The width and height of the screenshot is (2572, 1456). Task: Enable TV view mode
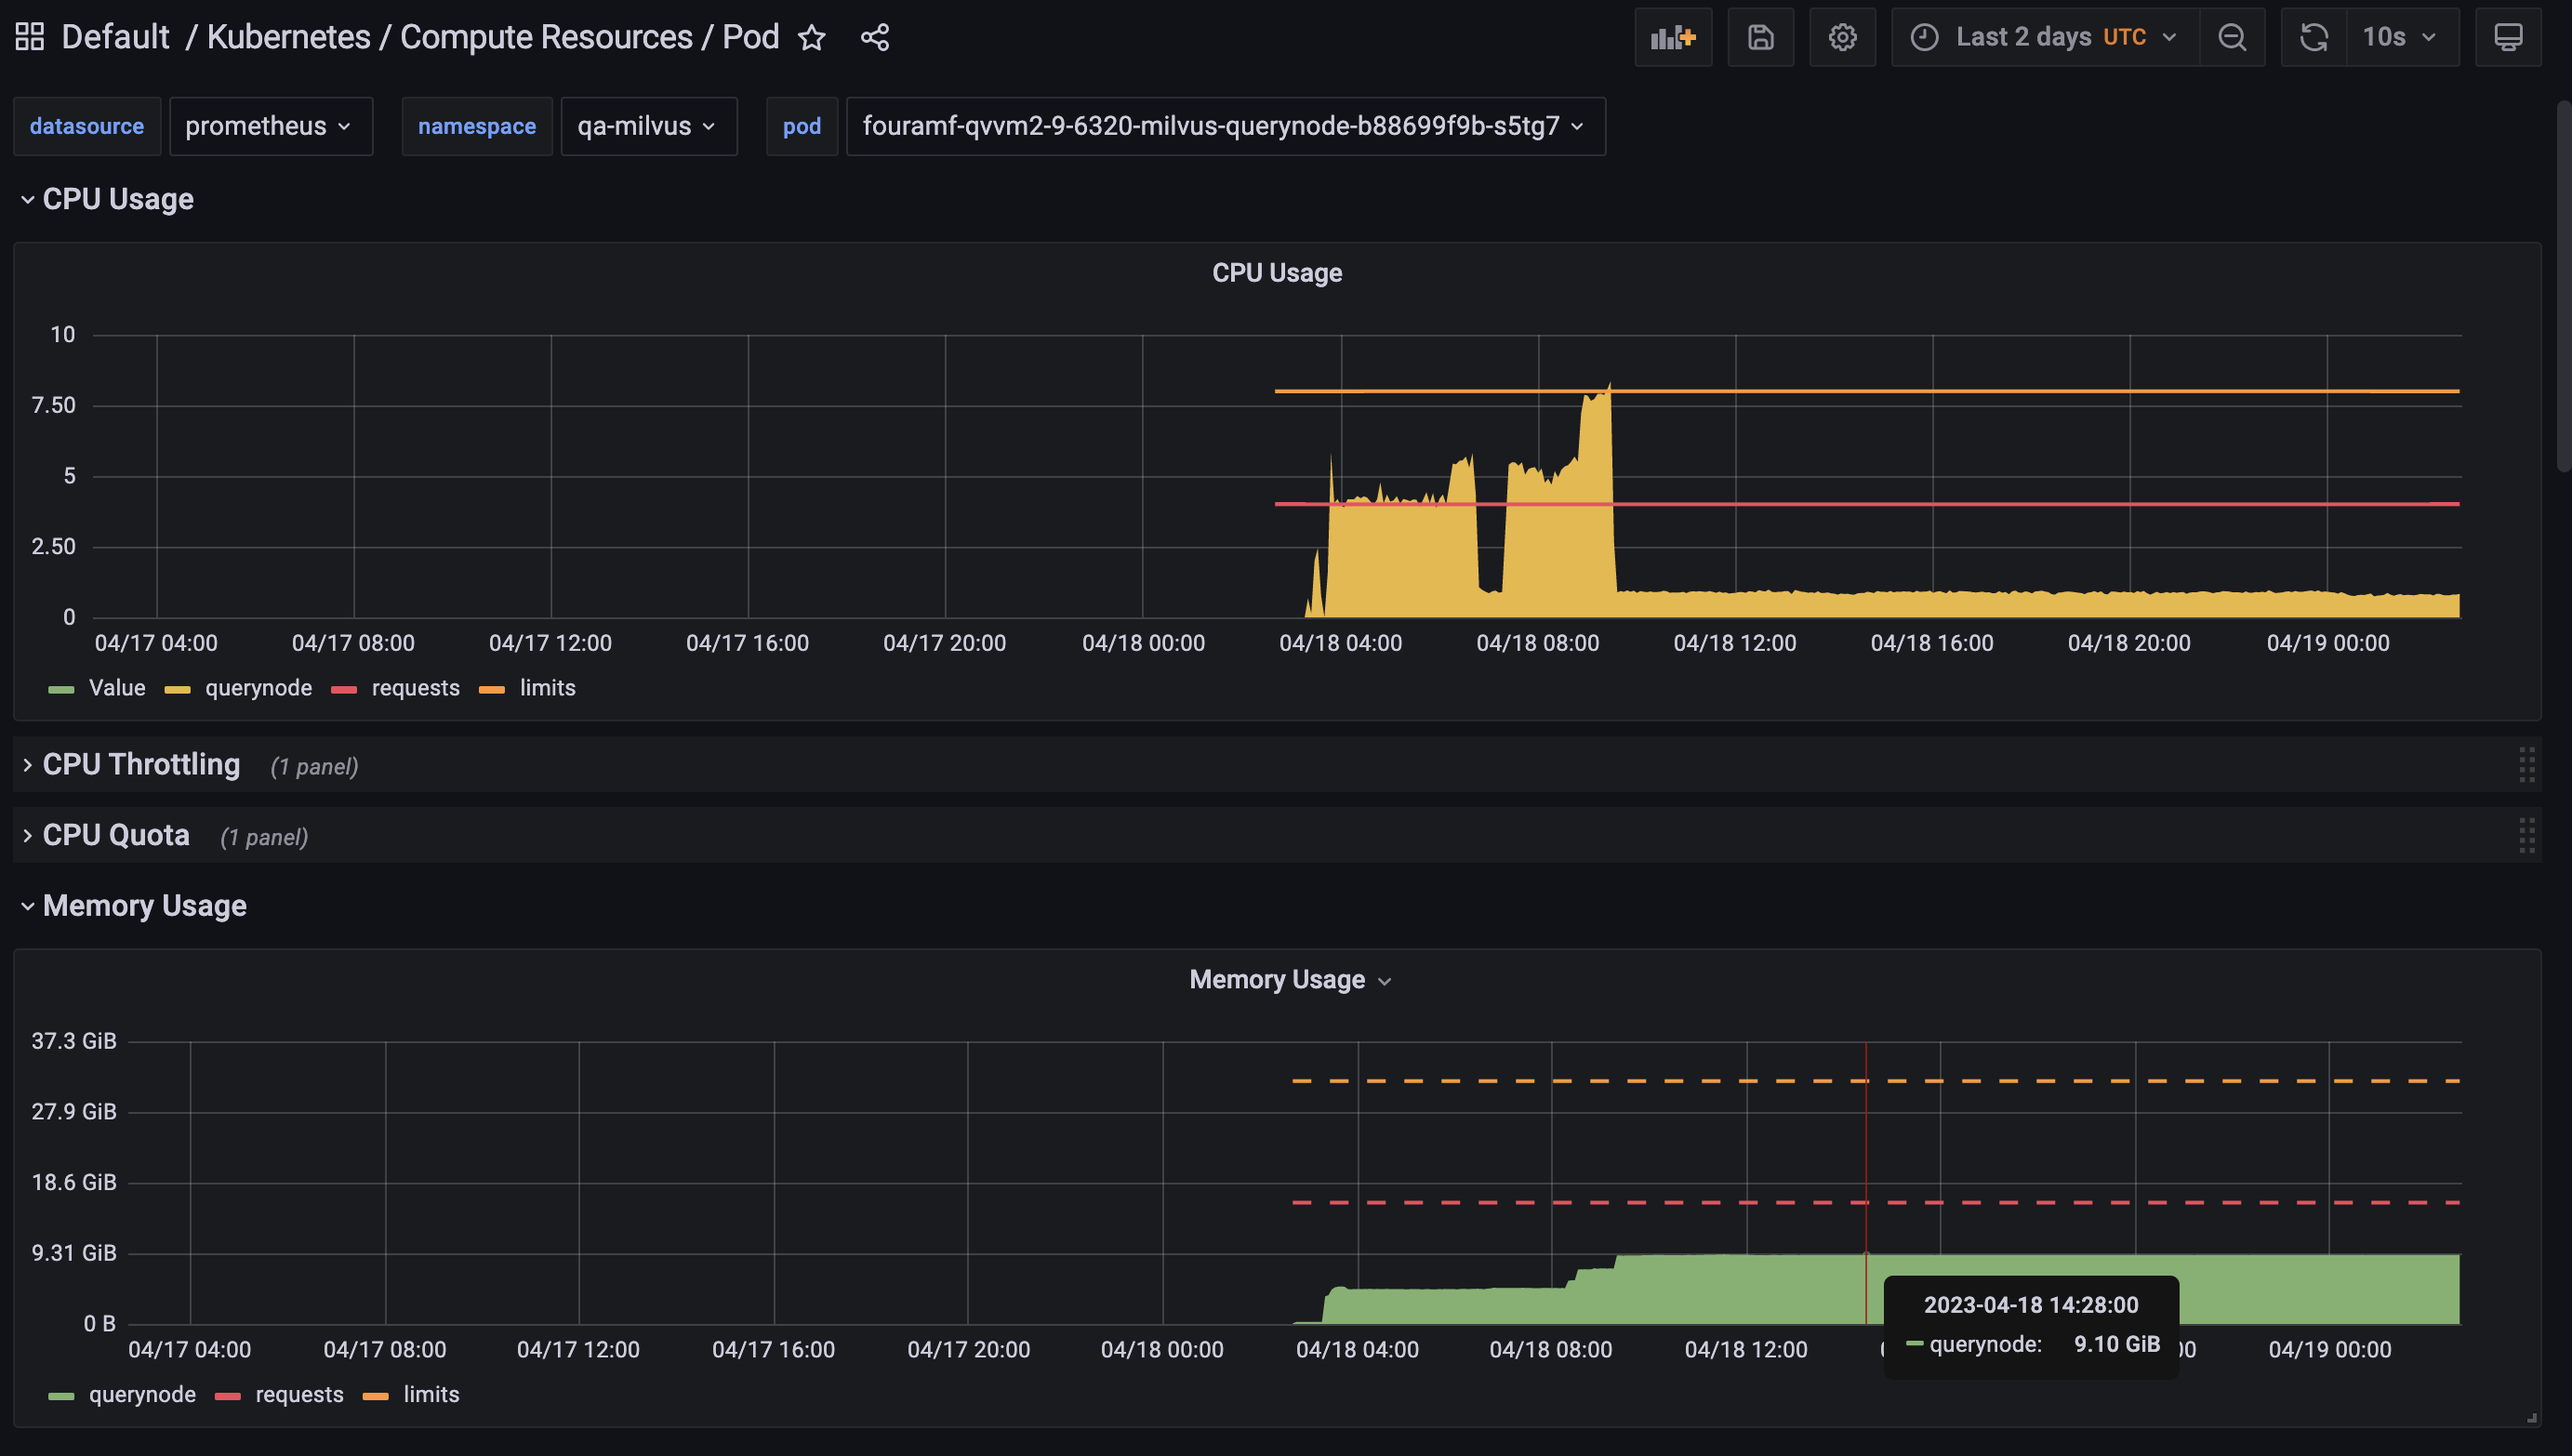pyautogui.click(x=2508, y=37)
